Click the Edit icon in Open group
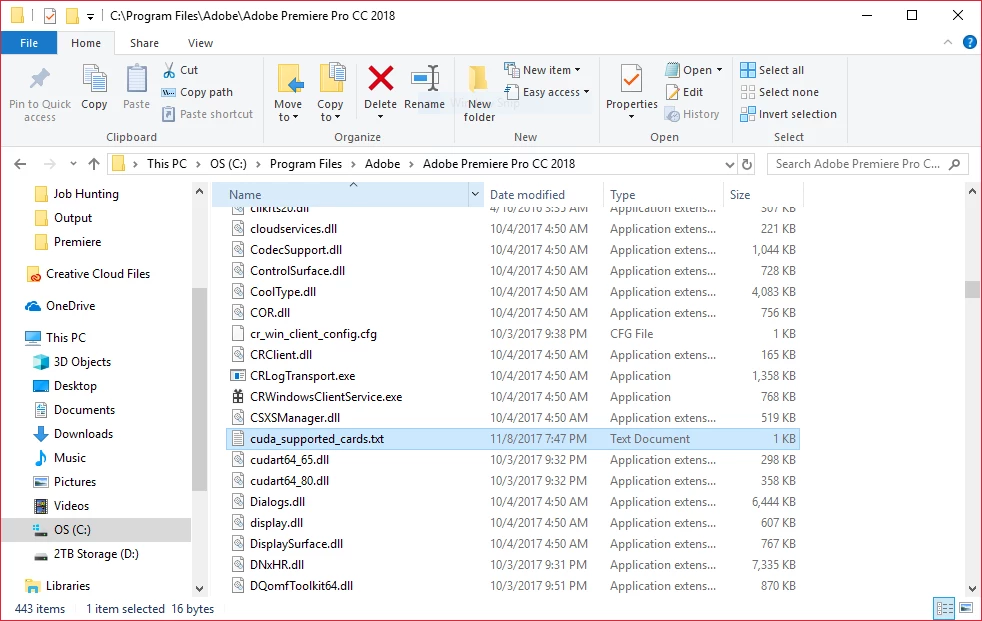The width and height of the screenshot is (982, 621). click(673, 92)
